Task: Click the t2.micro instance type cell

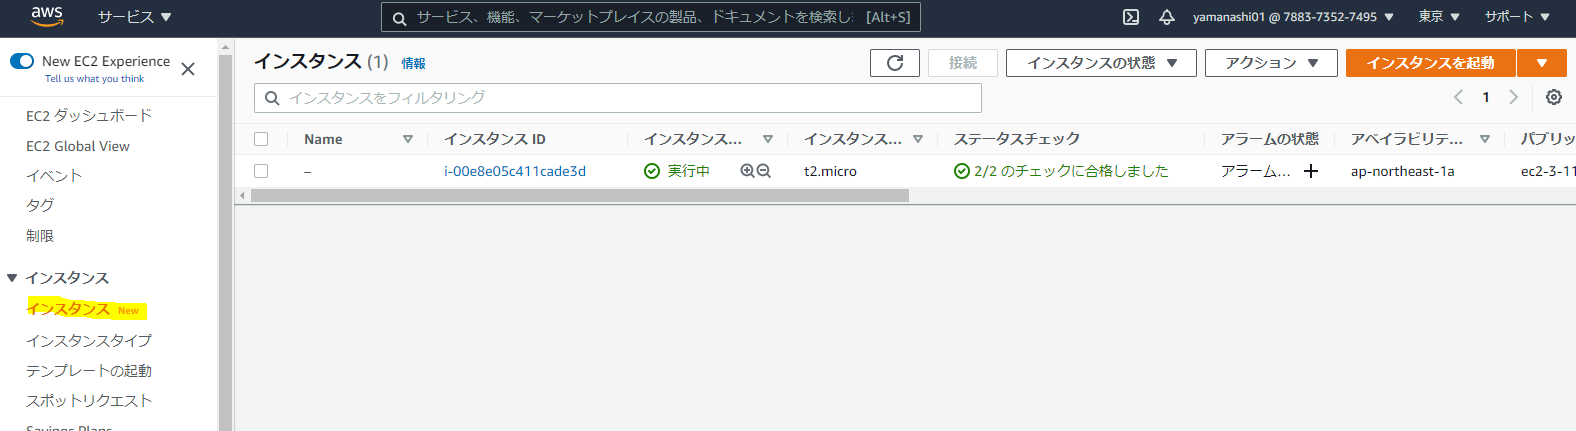Action: 830,171
